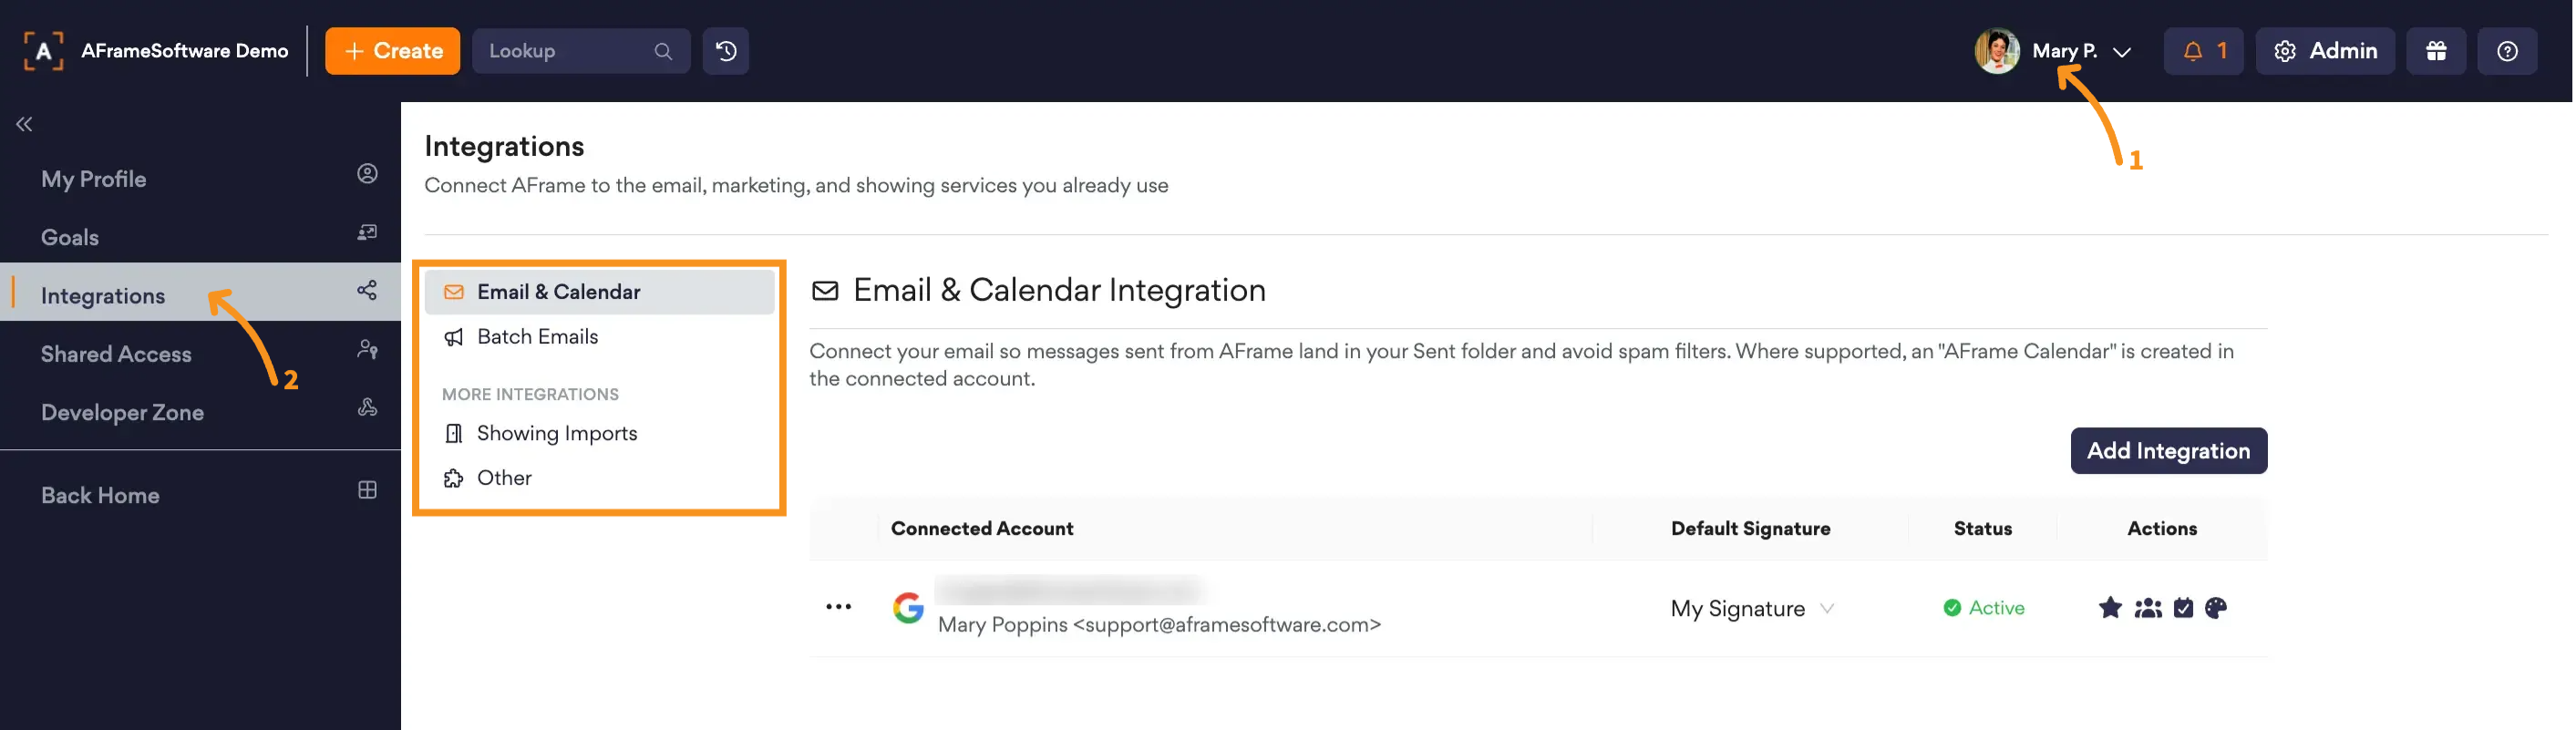Expand the Mary P. user menu chevron
The image size is (2576, 730).
pos(2122,52)
